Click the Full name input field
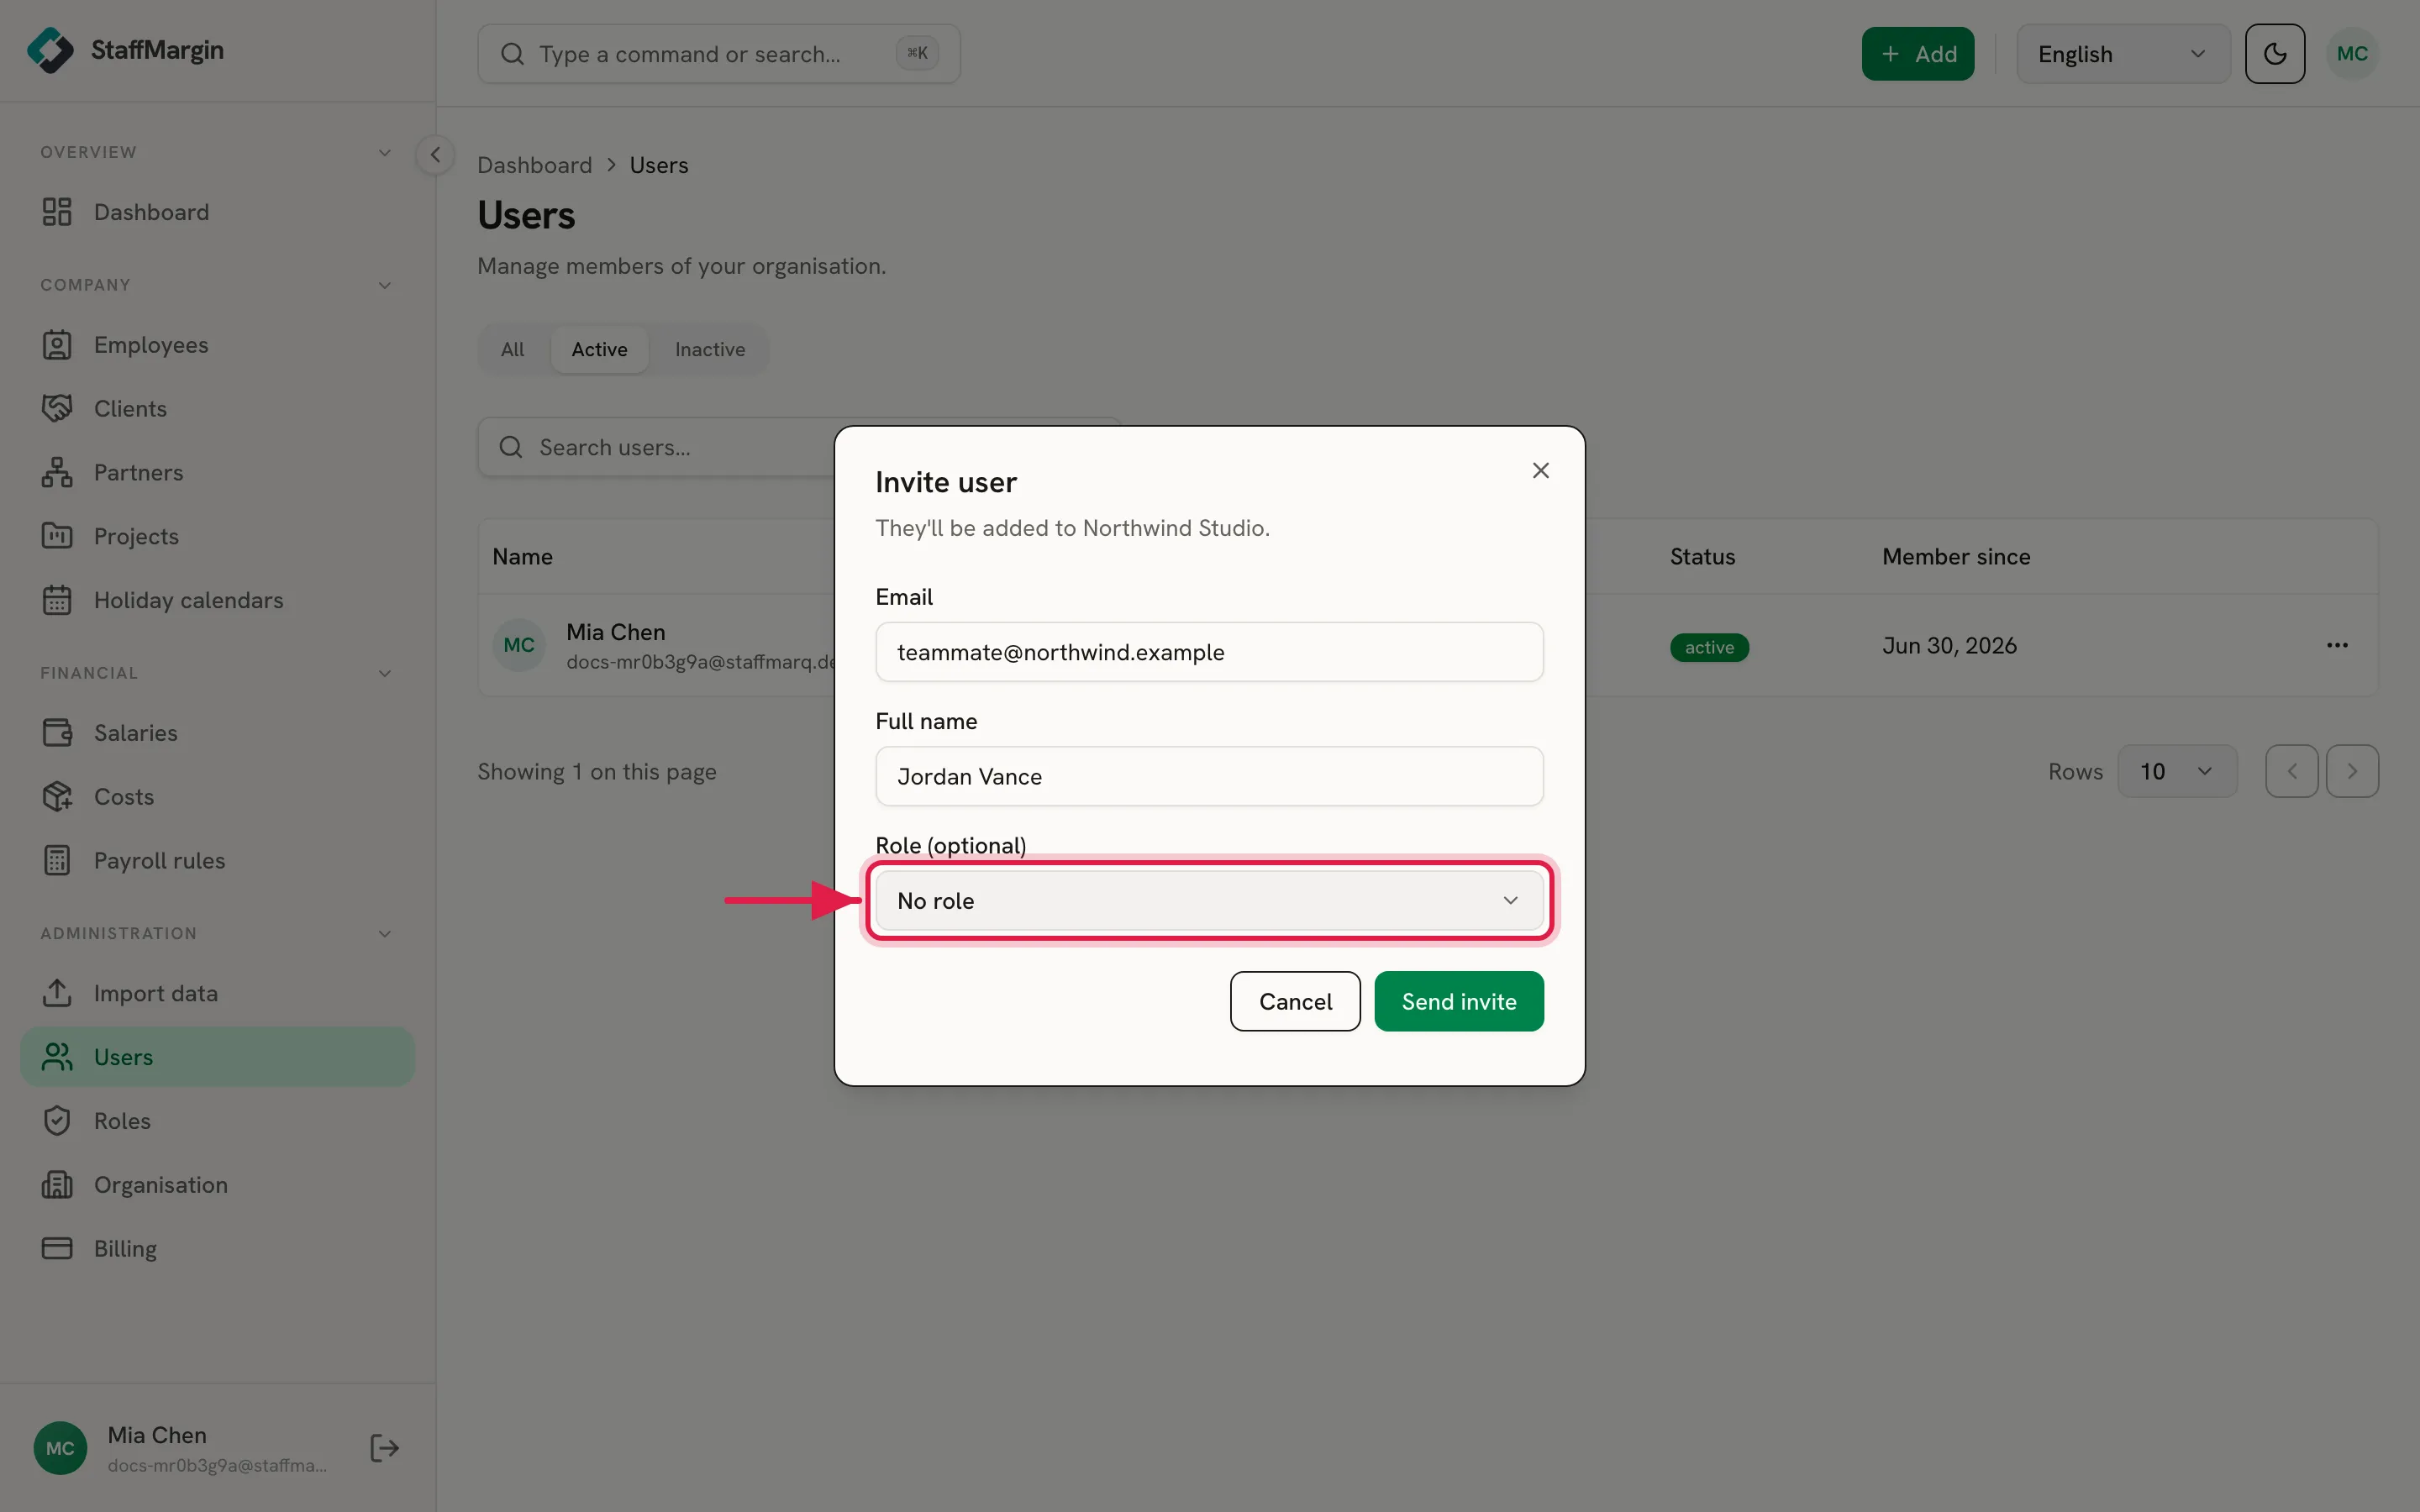The image size is (2420, 1512). pos(1209,776)
